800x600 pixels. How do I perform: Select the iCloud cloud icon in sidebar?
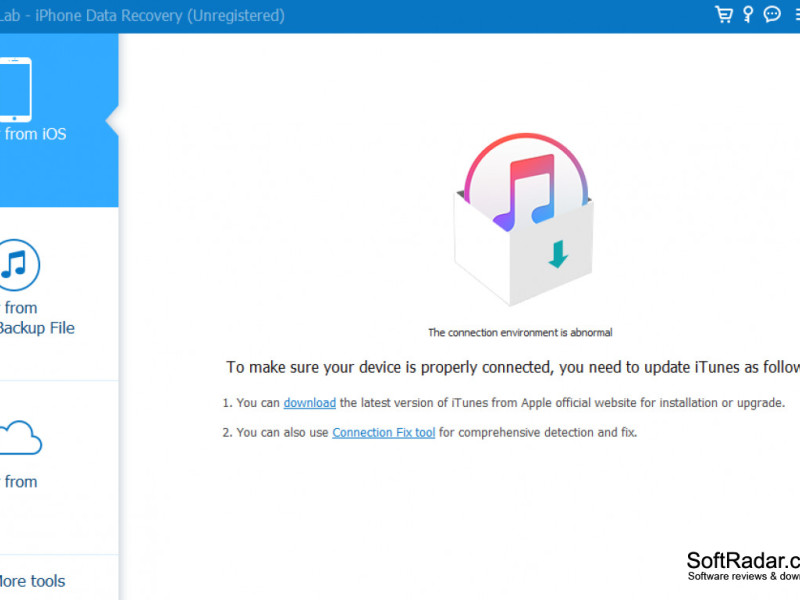(x=20, y=438)
